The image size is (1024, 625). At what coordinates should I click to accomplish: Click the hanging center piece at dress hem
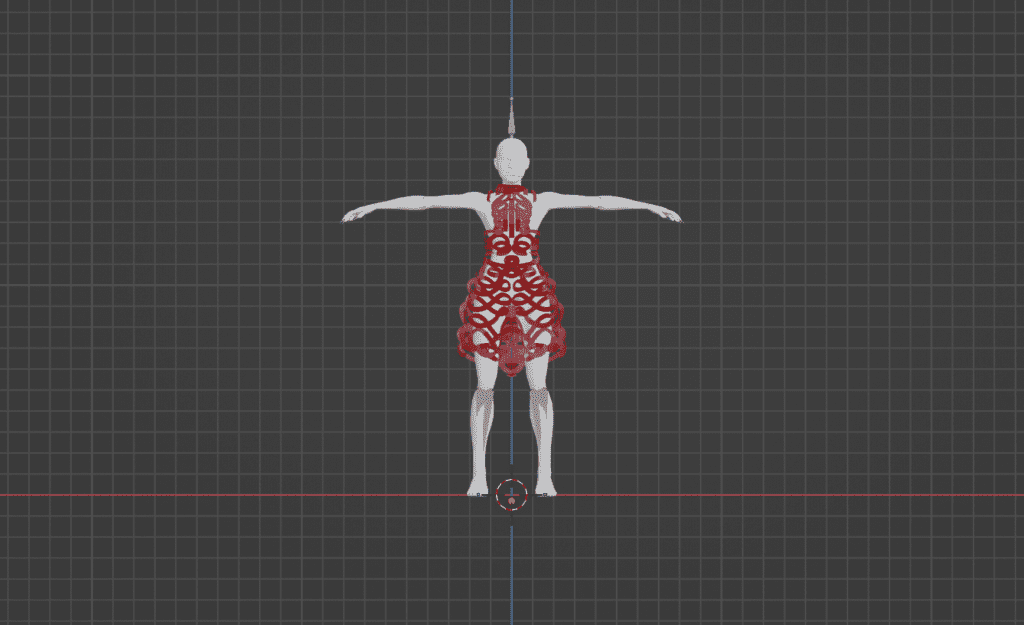(x=512, y=355)
